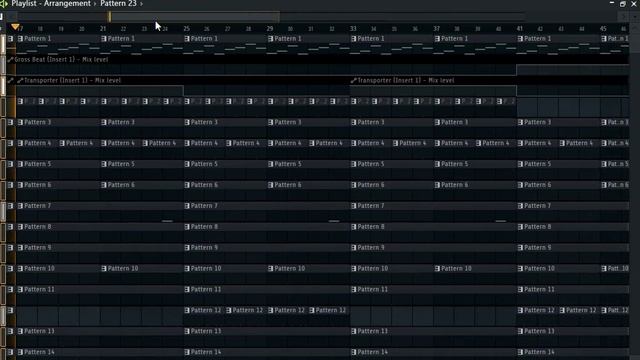This screenshot has height=360, width=640.
Task: Jump to bar 37 on the ruler
Action: coord(436,29)
